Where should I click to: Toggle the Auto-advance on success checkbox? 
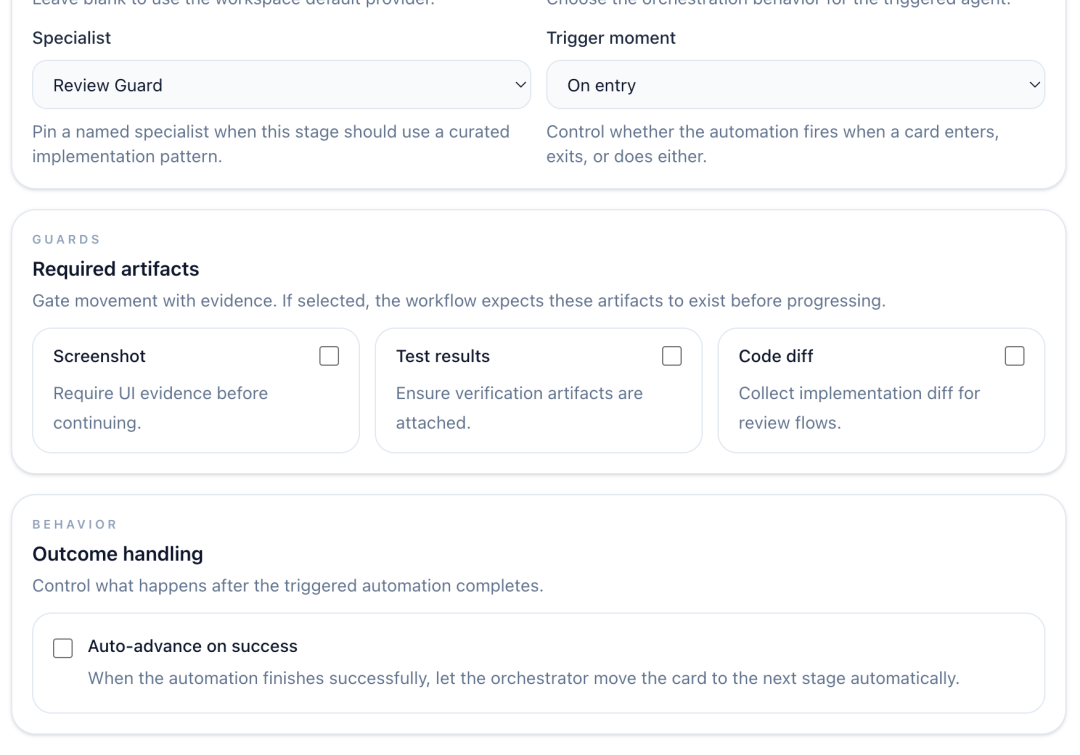[x=63, y=648]
